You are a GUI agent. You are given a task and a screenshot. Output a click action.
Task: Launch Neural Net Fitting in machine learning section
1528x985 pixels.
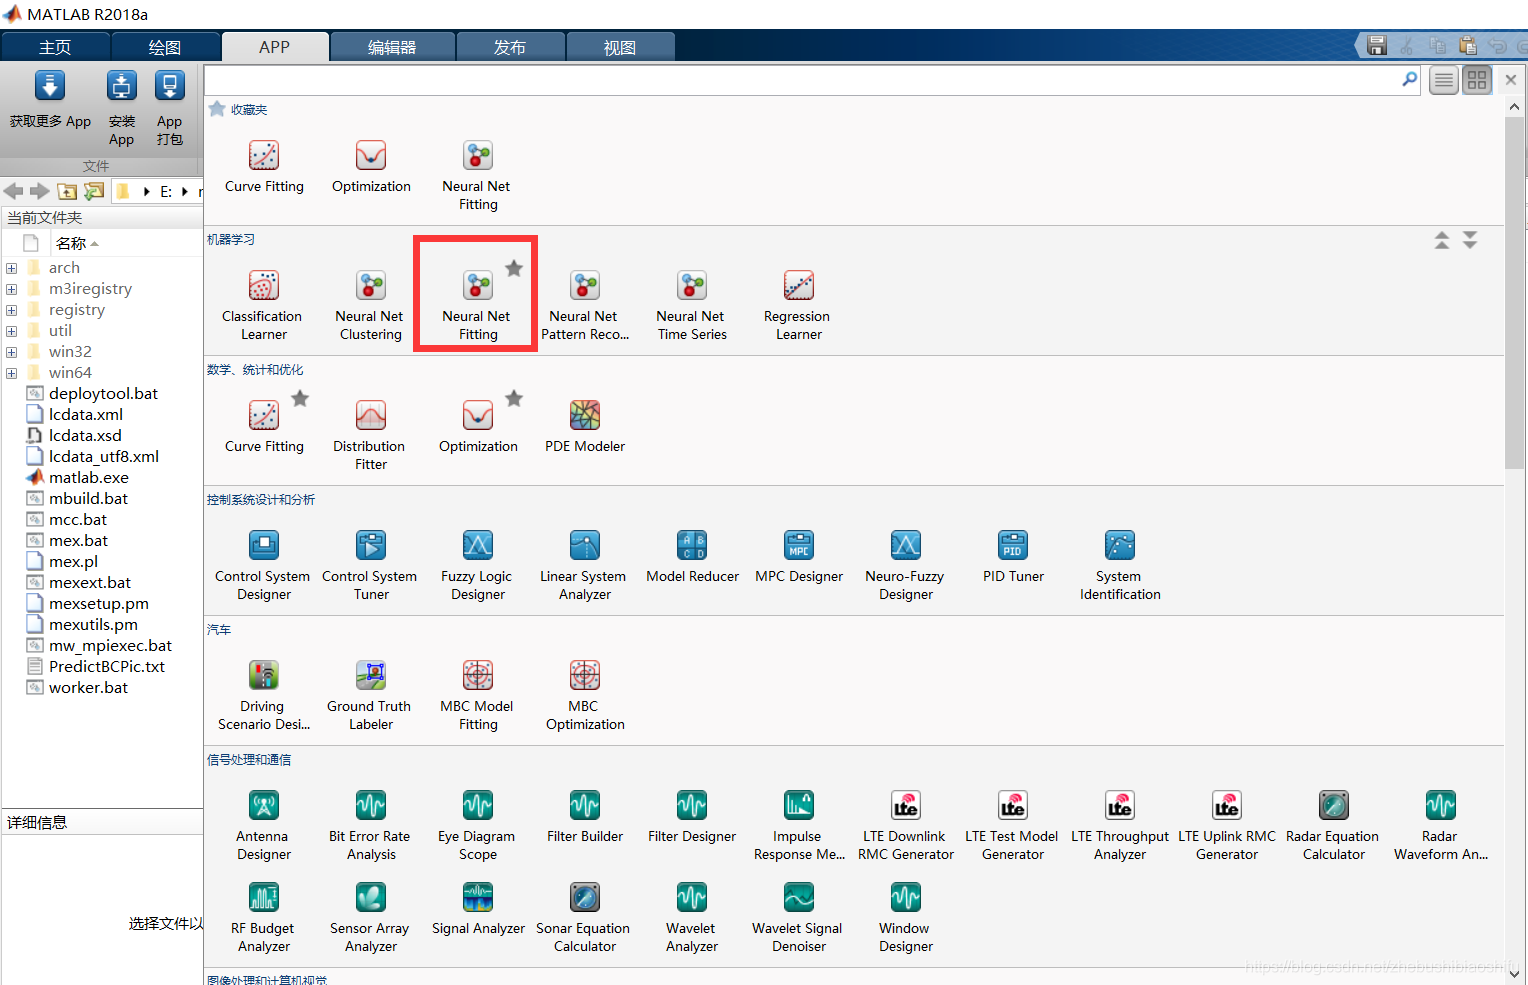click(477, 305)
